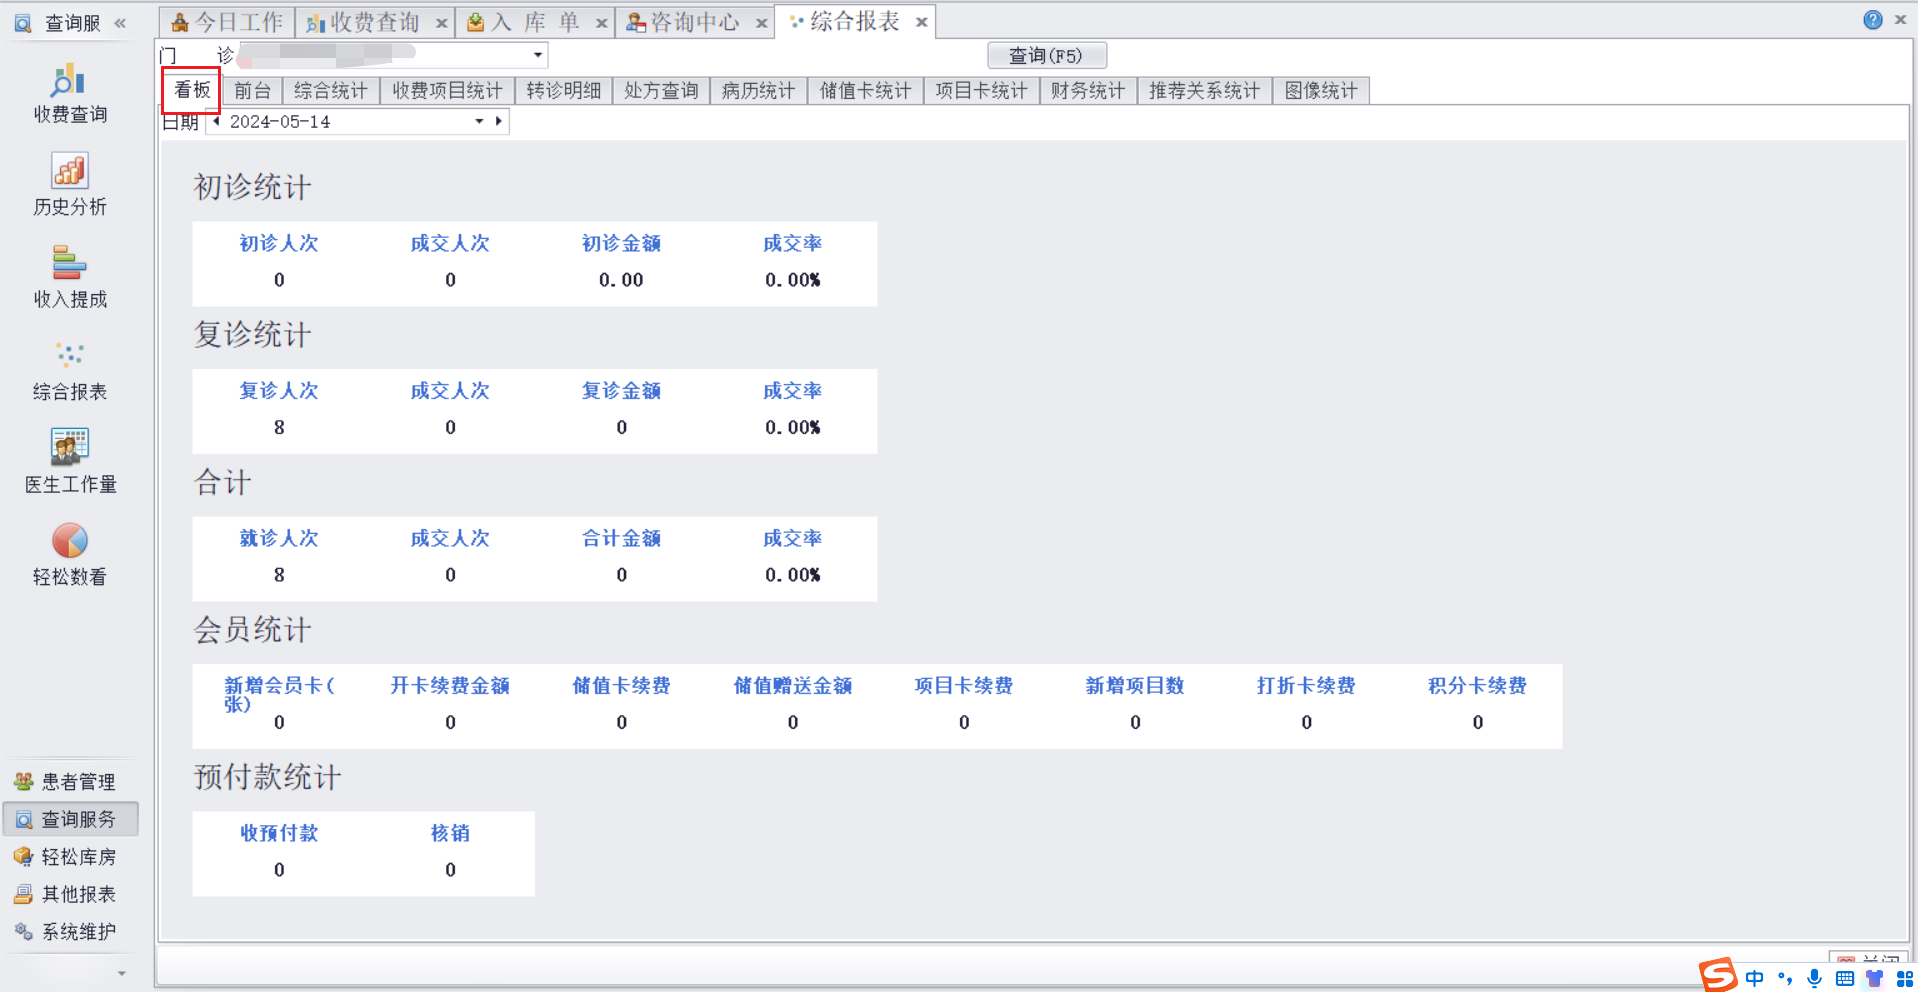Open 系统维护 in the navigation pane
Image resolution: width=1918 pixels, height=992 pixels.
coord(71,931)
